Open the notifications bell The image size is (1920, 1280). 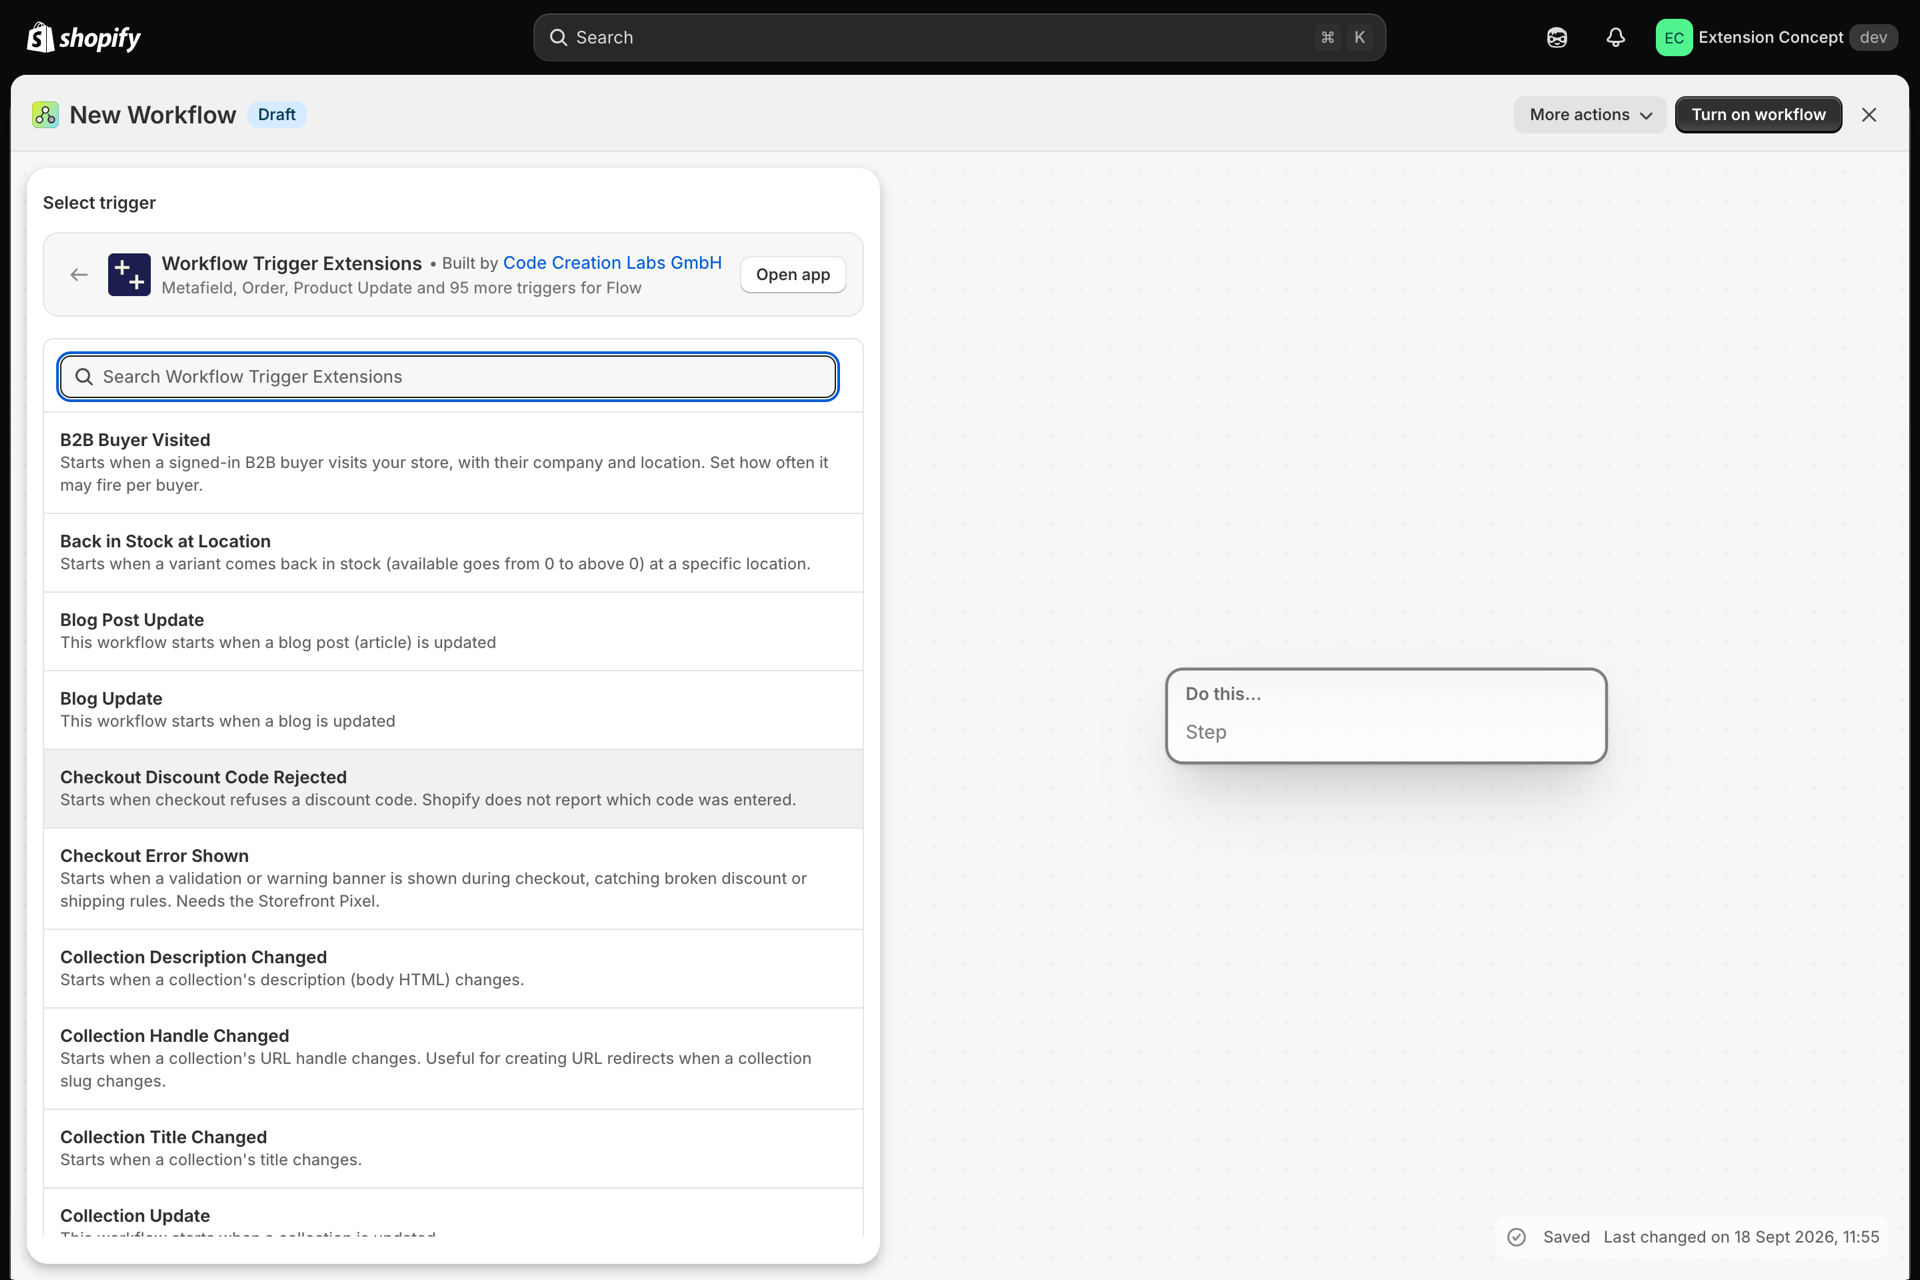point(1616,37)
